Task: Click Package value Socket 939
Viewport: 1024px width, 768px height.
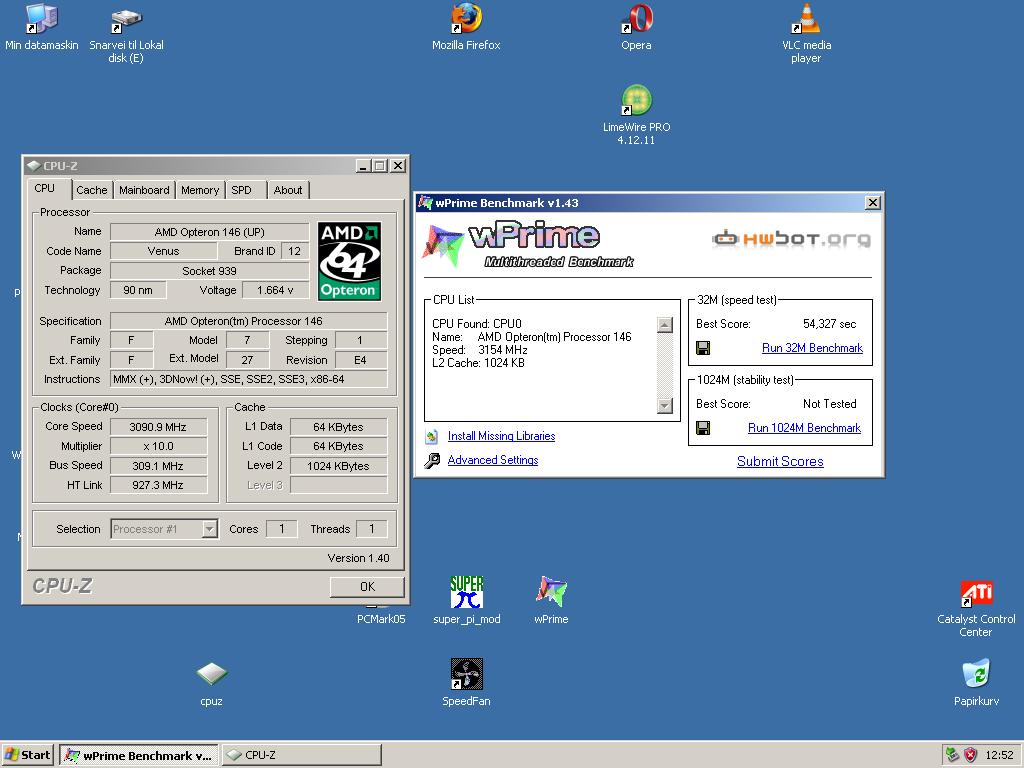Action: point(210,271)
